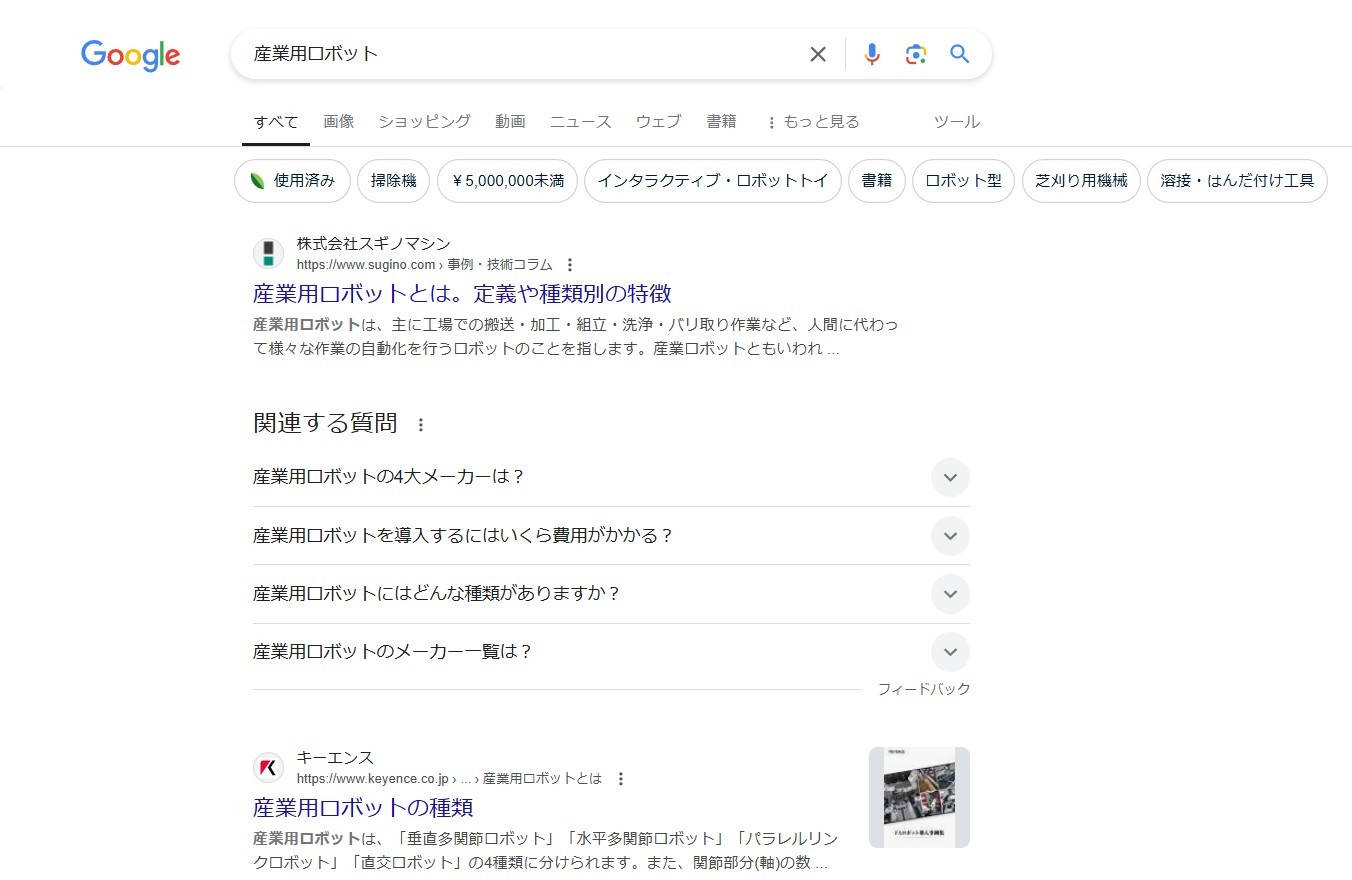Screen dimensions: 1352x880
Task: Expand question どんな種類がありますか？
Action: tap(611, 594)
